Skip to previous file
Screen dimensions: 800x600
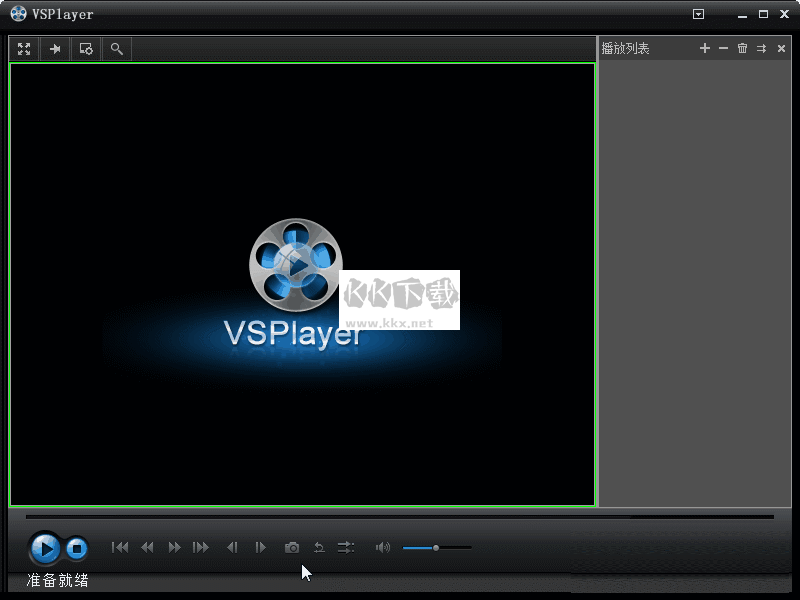tap(120, 547)
